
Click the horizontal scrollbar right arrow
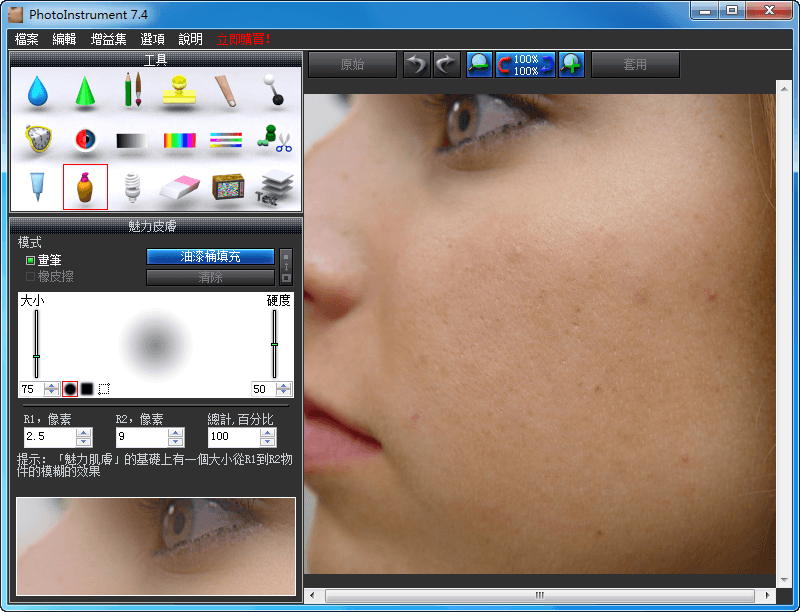pos(767,595)
